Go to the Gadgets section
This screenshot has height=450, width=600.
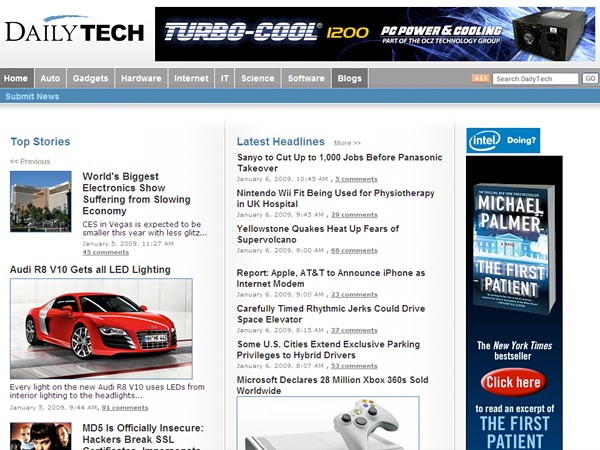[90, 78]
